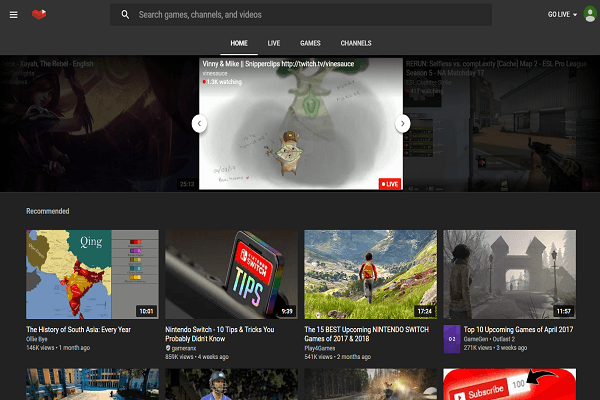600x400 pixels.
Task: Click the '1.3K watching' viewer count
Action: click(x=224, y=82)
